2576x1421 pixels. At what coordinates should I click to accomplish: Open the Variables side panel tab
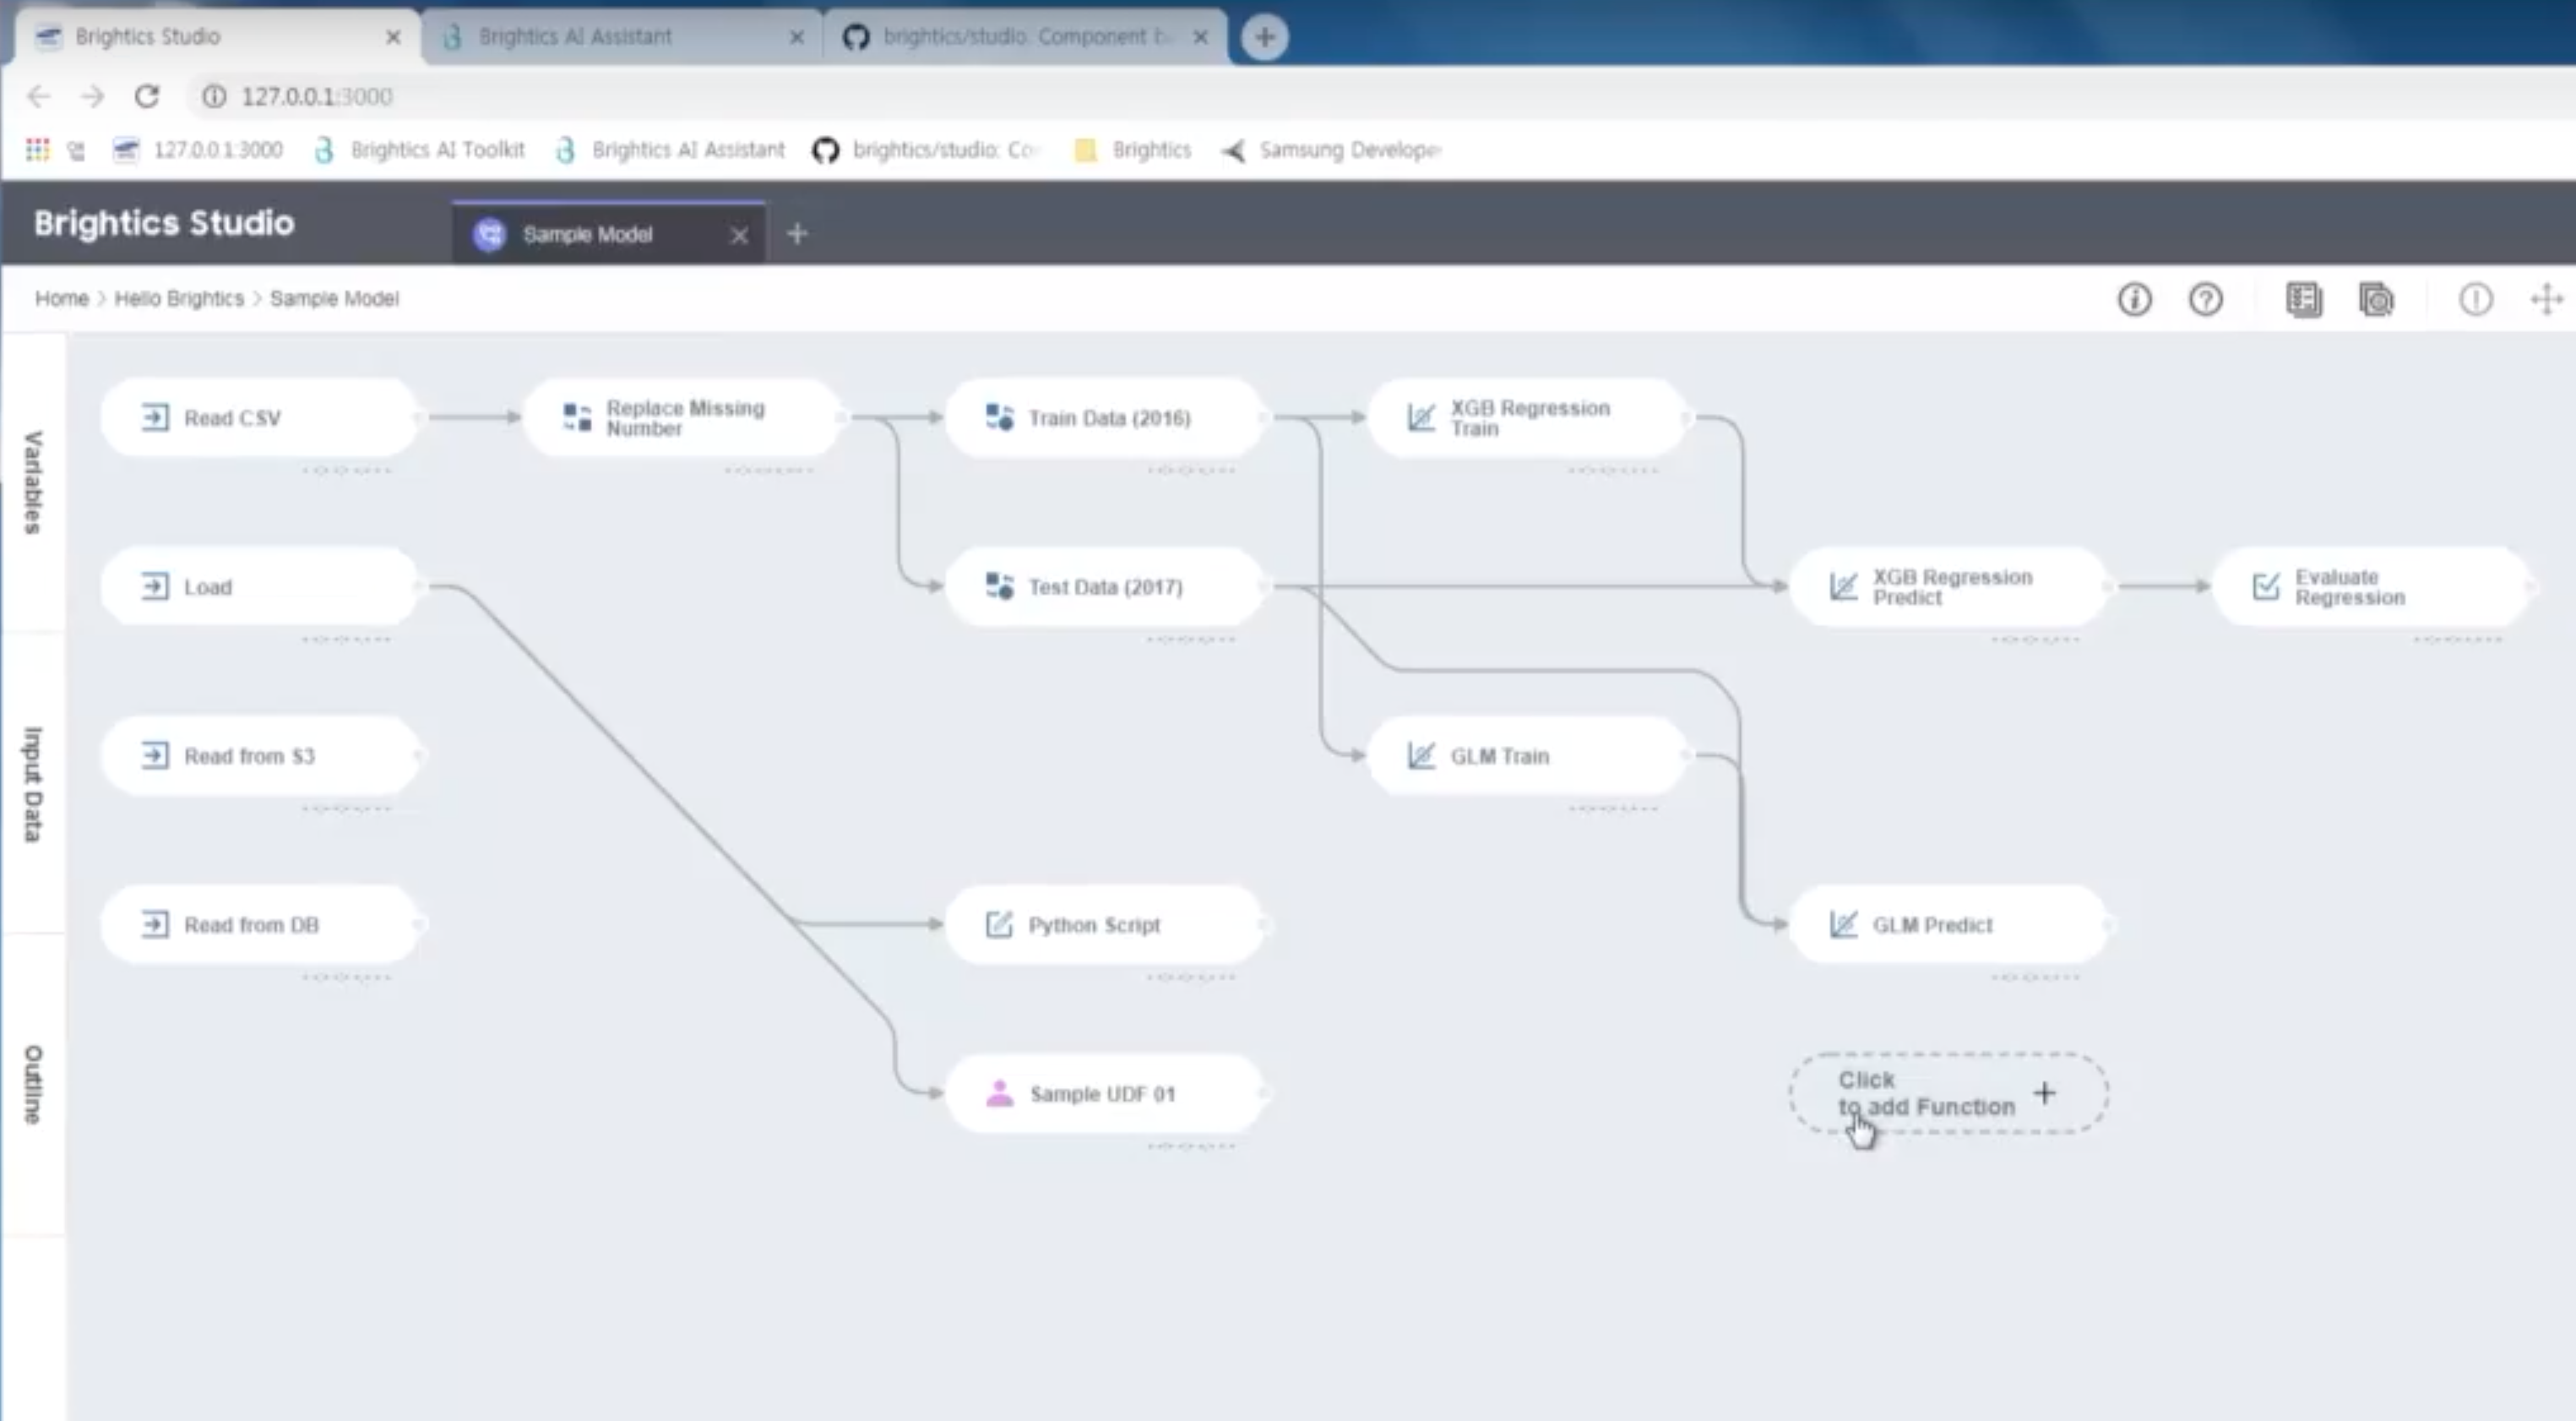click(33, 483)
